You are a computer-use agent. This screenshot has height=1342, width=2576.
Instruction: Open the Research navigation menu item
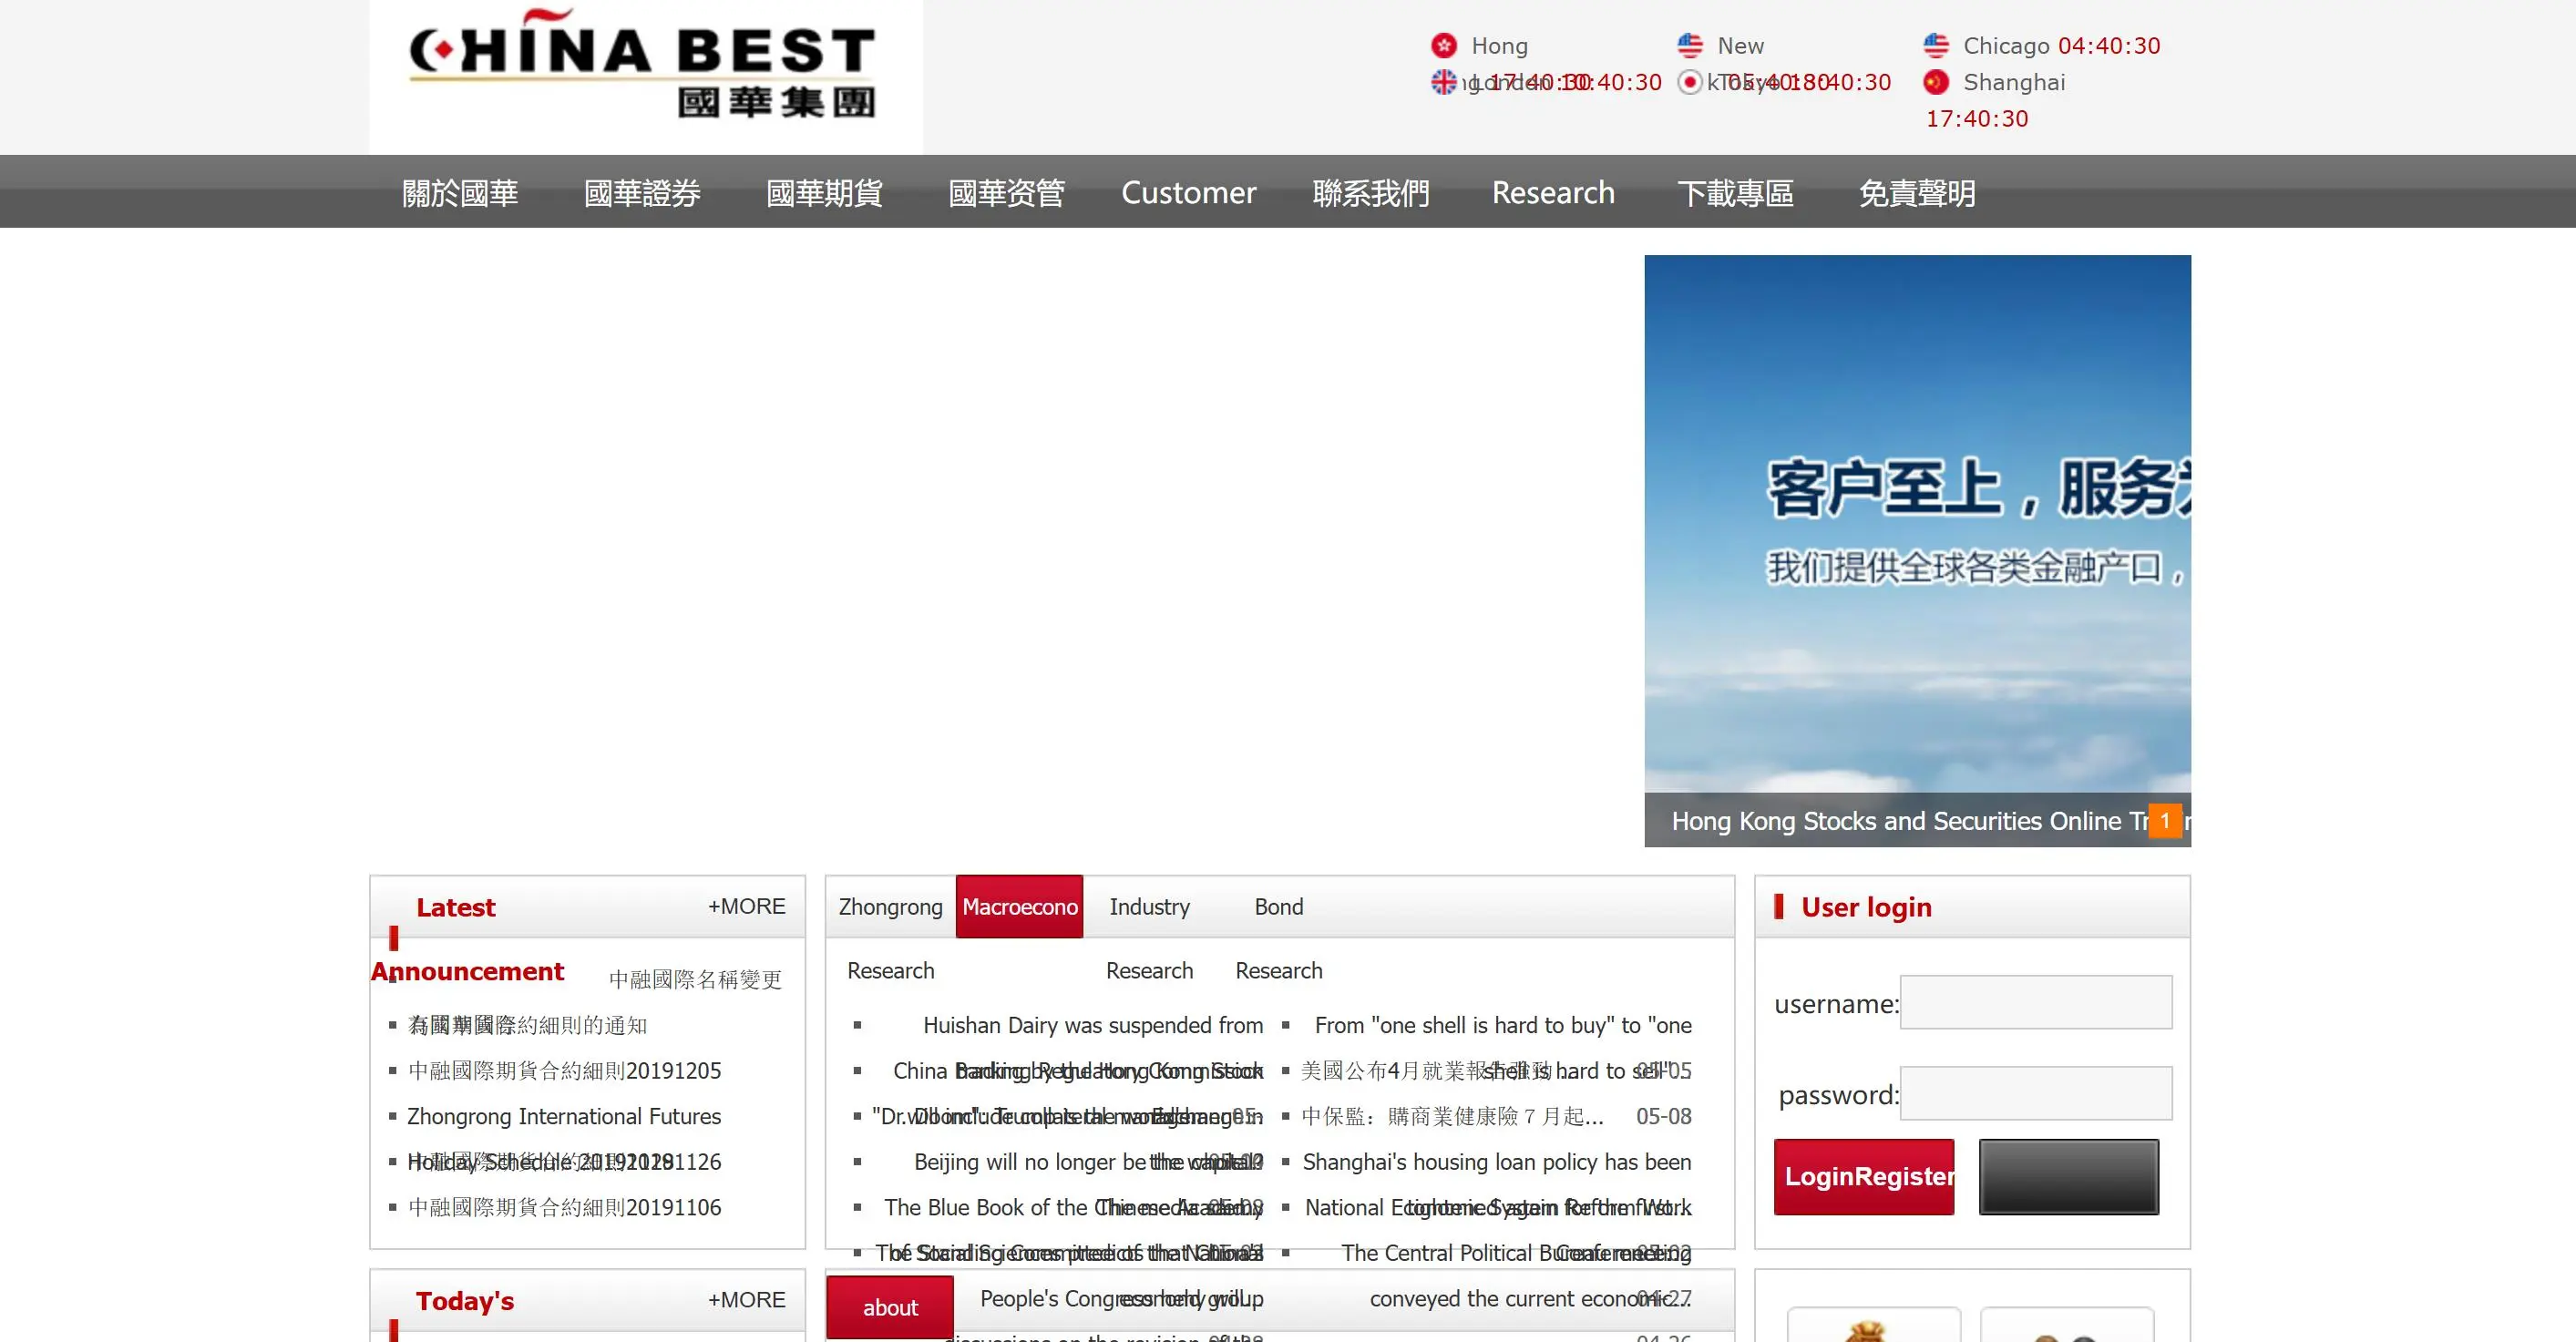(1553, 192)
